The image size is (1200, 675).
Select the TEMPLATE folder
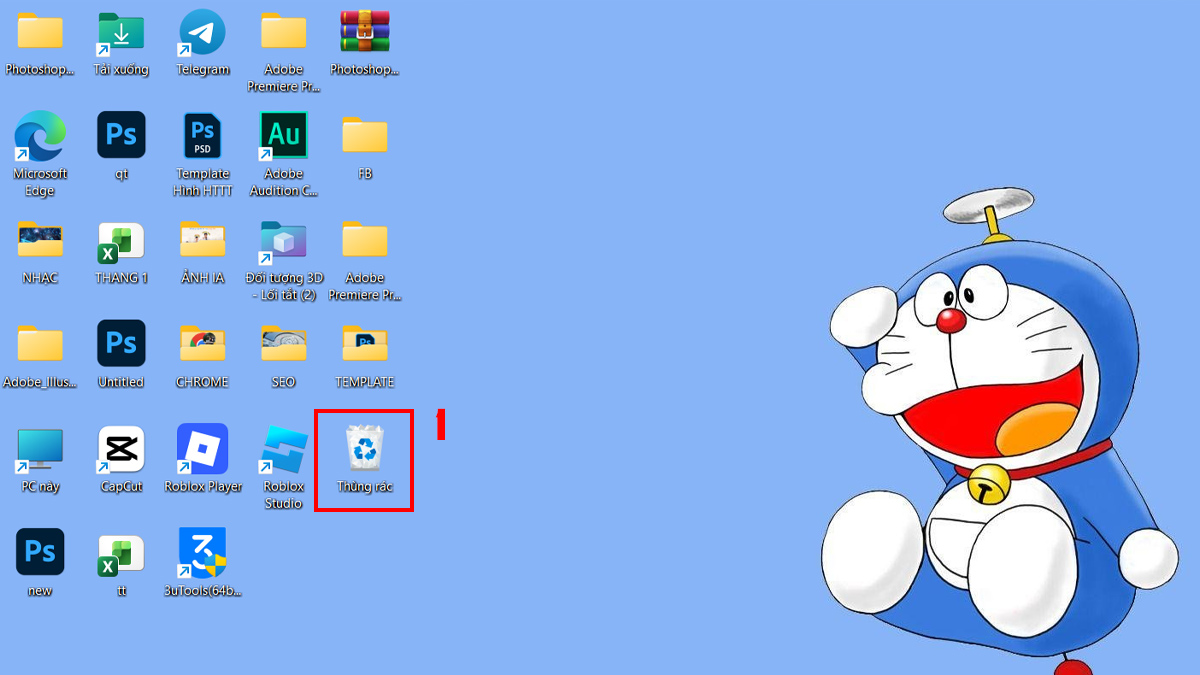click(x=365, y=344)
